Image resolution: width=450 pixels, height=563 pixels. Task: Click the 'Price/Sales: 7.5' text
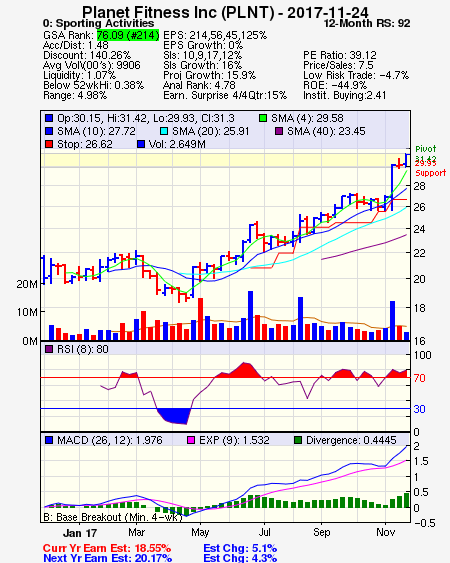point(338,65)
